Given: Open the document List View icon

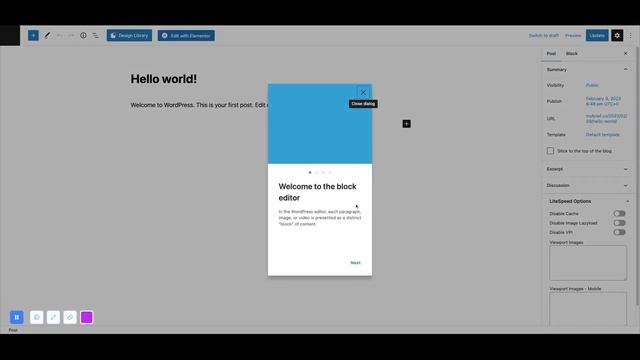Looking at the screenshot, I should tap(95, 36).
